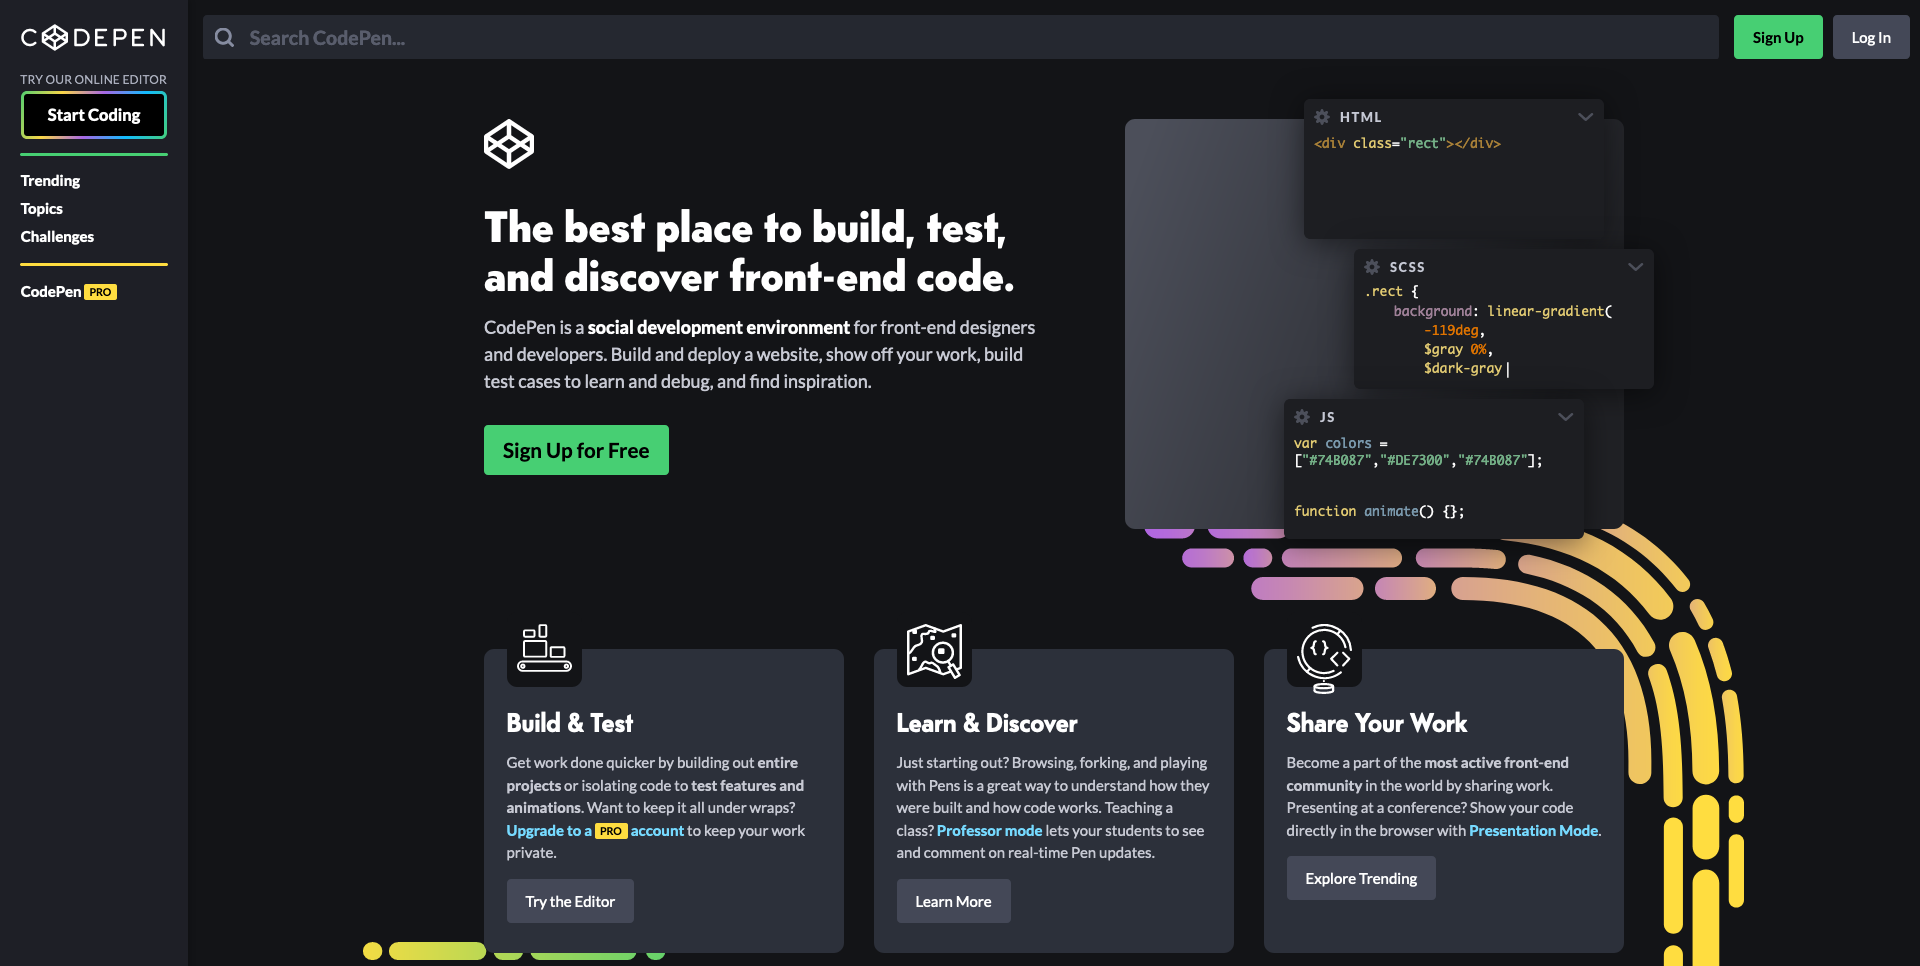
Task: Focus the Search CodePen input field
Action: [x=961, y=37]
